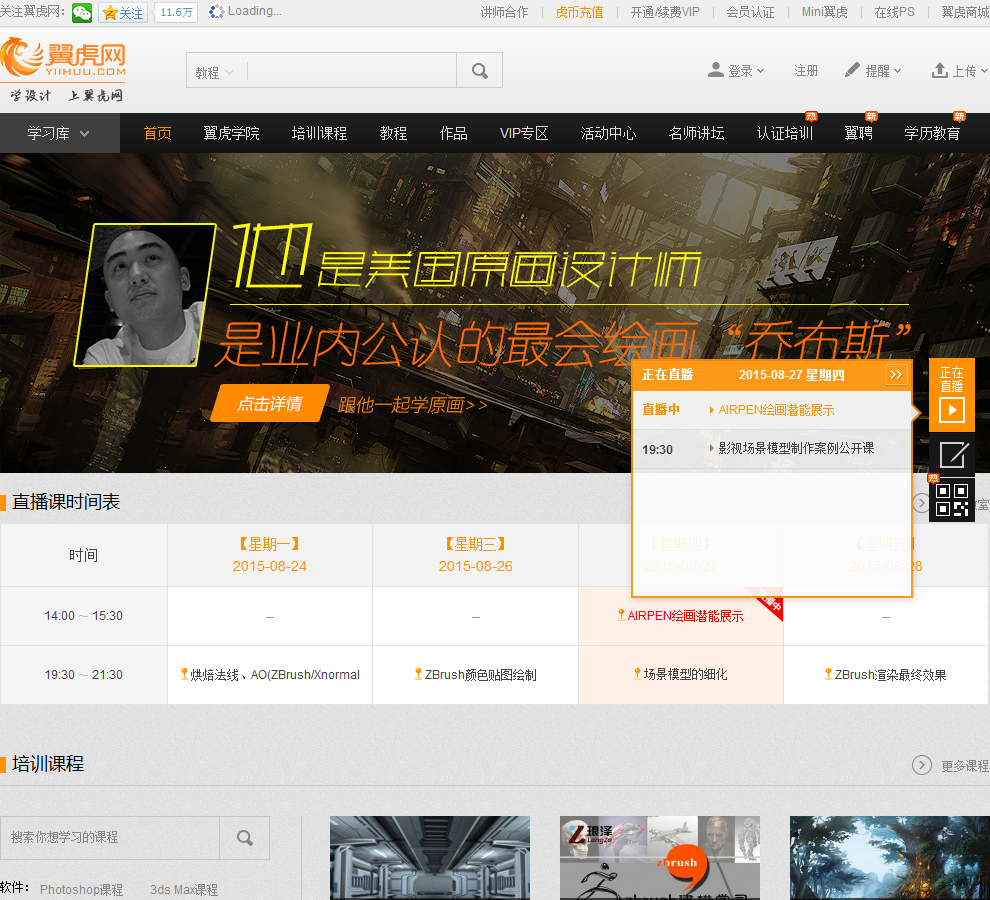The image size is (990, 900).
Task: Click the WeChat follow icon
Action: click(x=82, y=13)
